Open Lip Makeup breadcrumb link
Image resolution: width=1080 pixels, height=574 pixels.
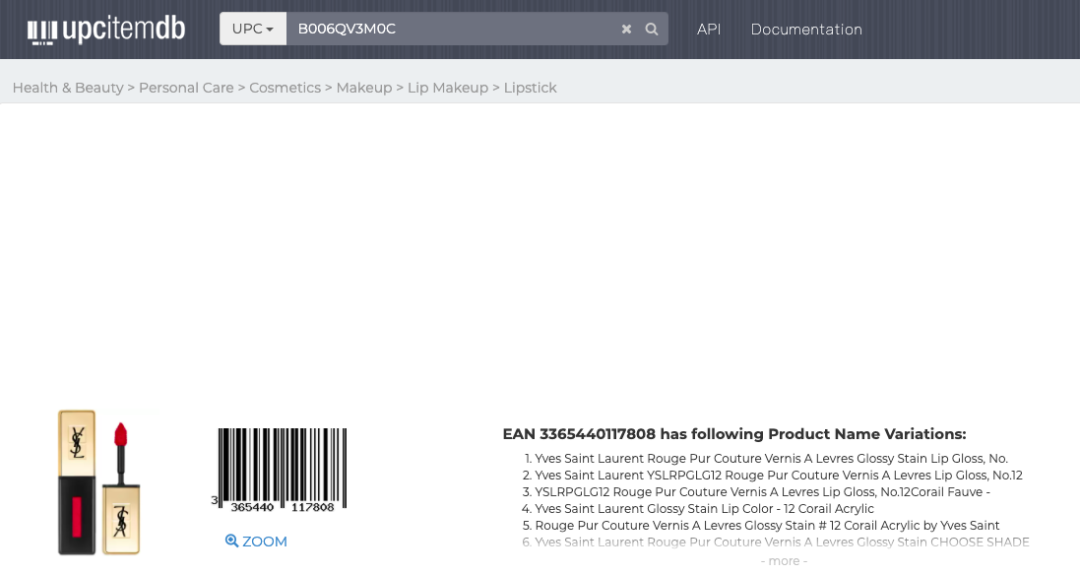[447, 88]
